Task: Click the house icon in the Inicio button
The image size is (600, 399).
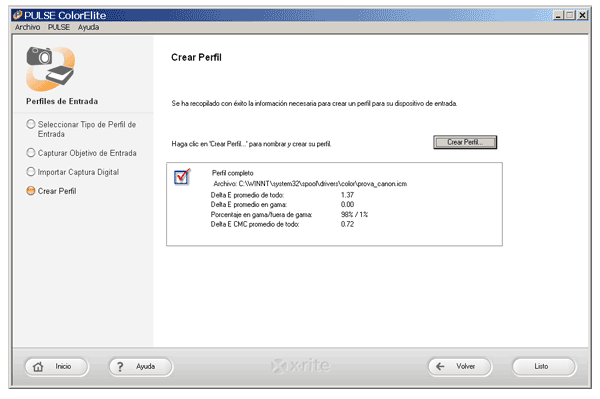Action: [38, 367]
